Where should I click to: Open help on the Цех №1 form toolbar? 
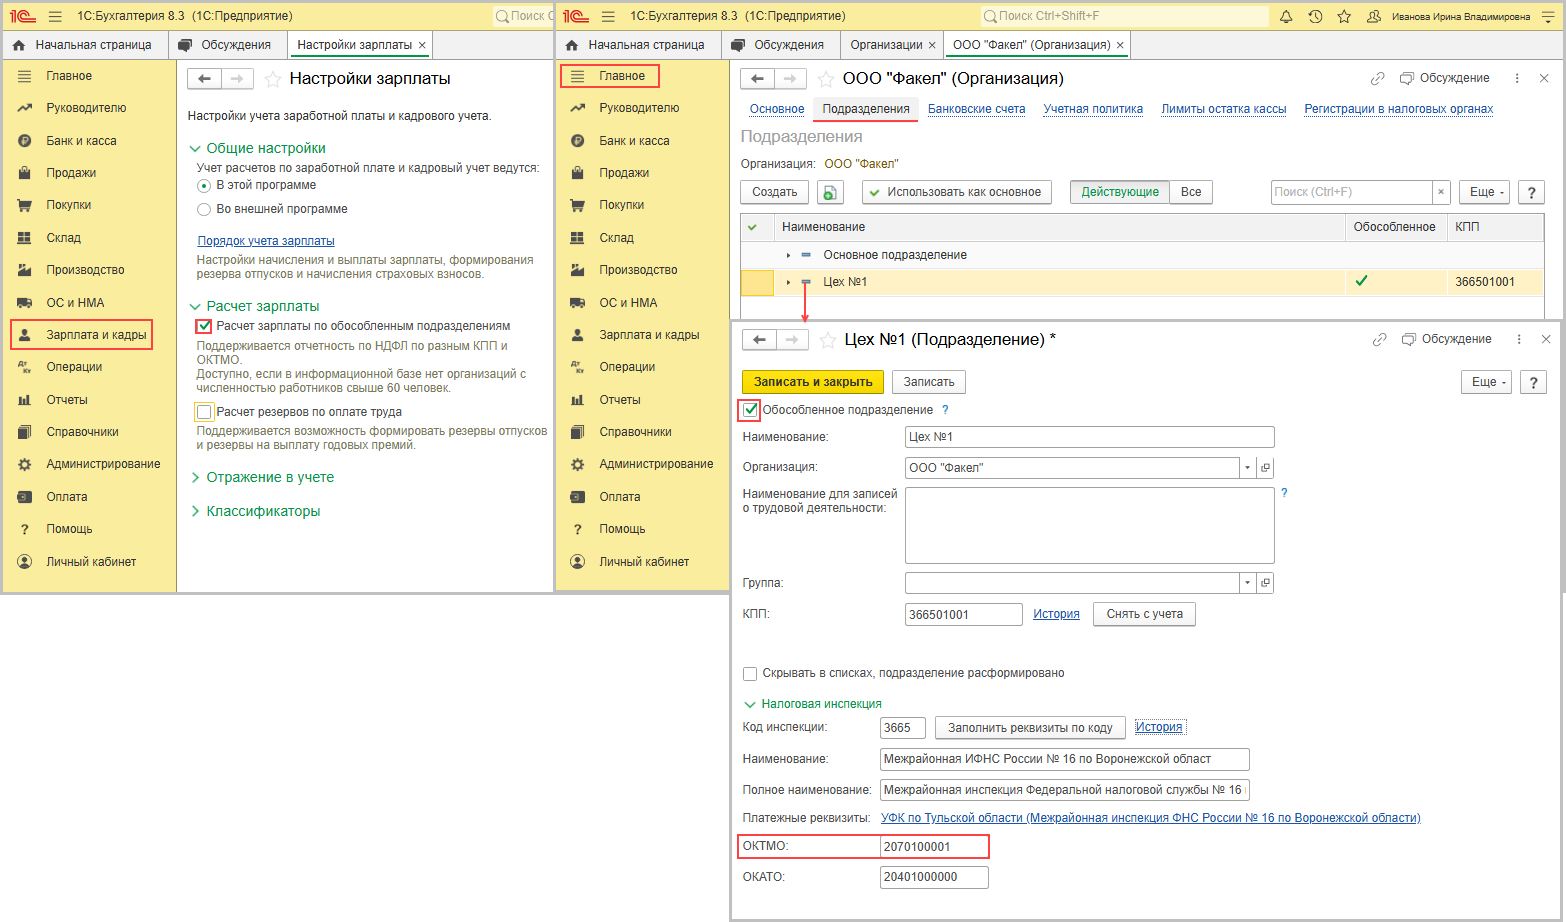(1533, 382)
